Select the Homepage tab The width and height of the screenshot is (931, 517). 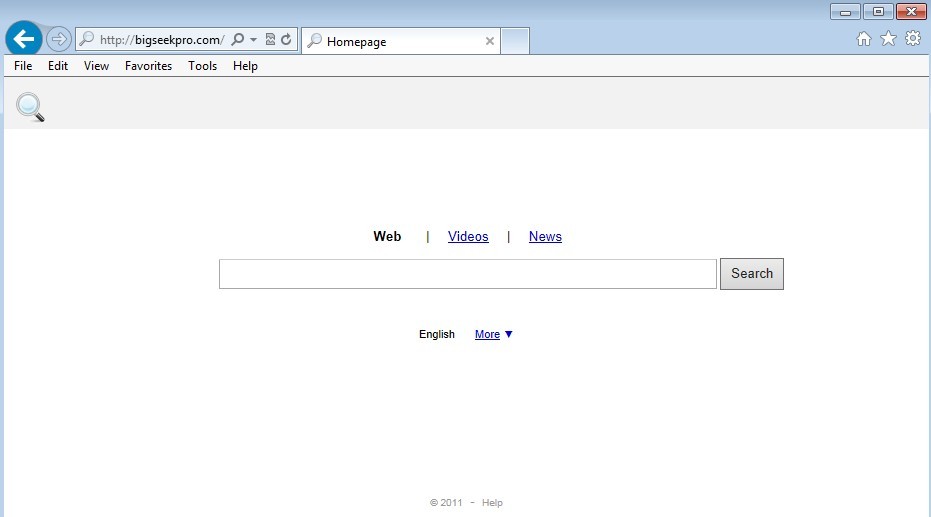401,41
